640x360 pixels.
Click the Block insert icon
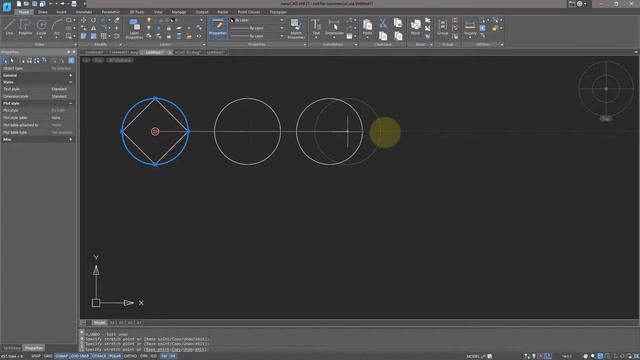tap(416, 27)
